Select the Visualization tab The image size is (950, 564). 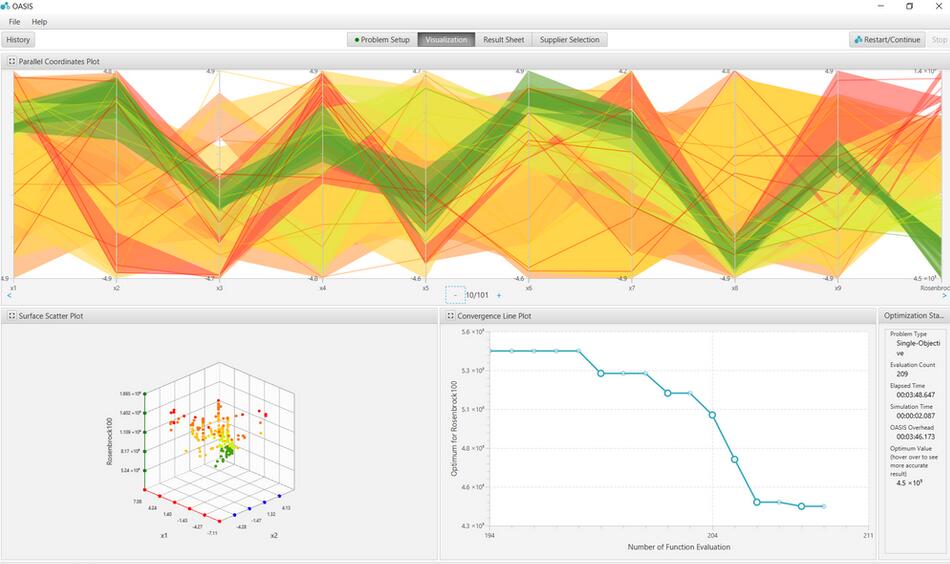coord(447,40)
